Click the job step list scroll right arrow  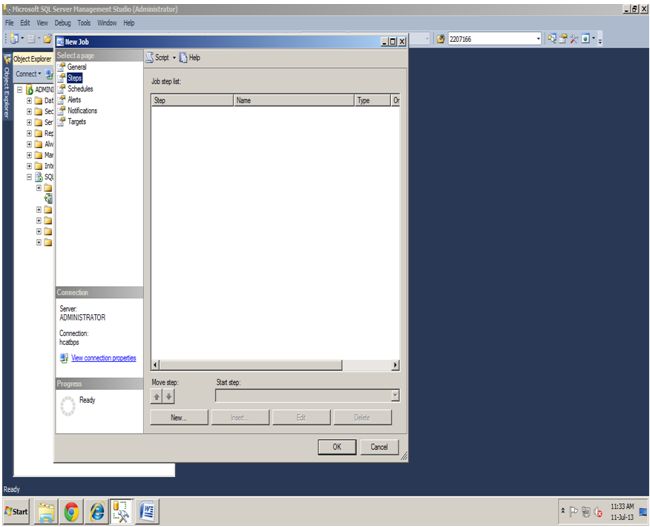tap(395, 365)
